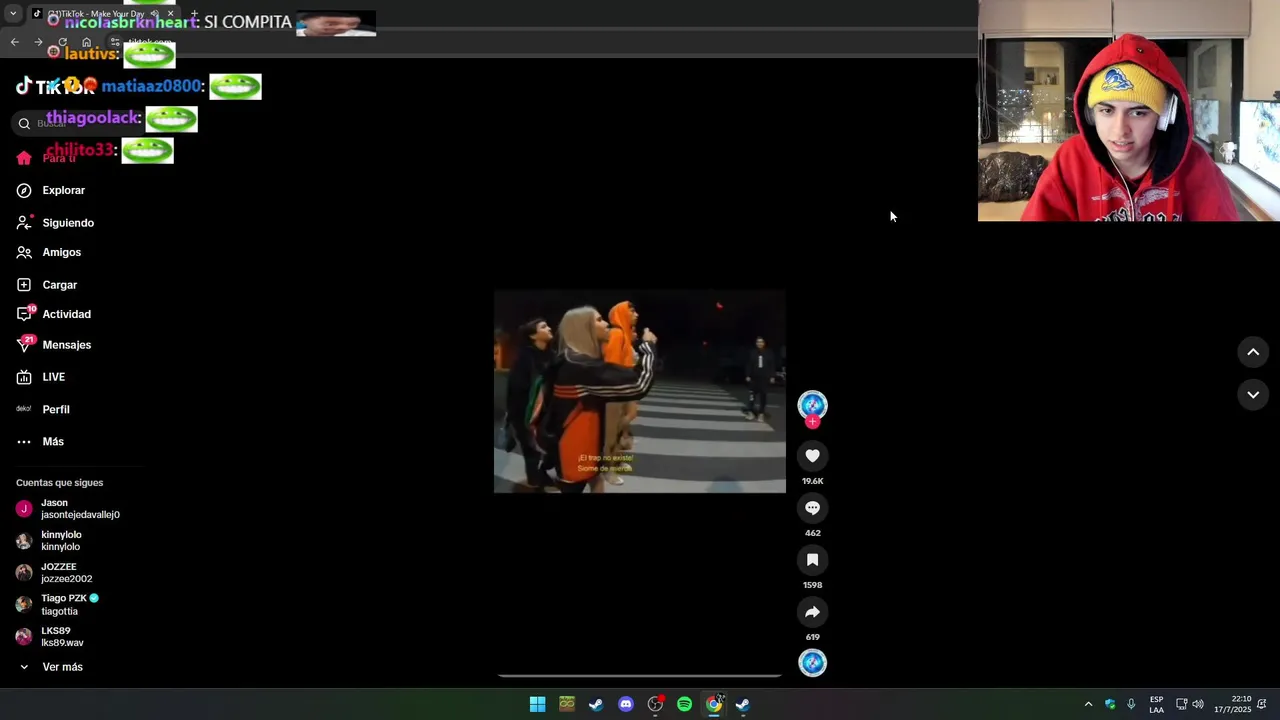Switch the ESP LAA keyboard language
Image resolution: width=1280 pixels, height=720 pixels.
[x=1157, y=704]
